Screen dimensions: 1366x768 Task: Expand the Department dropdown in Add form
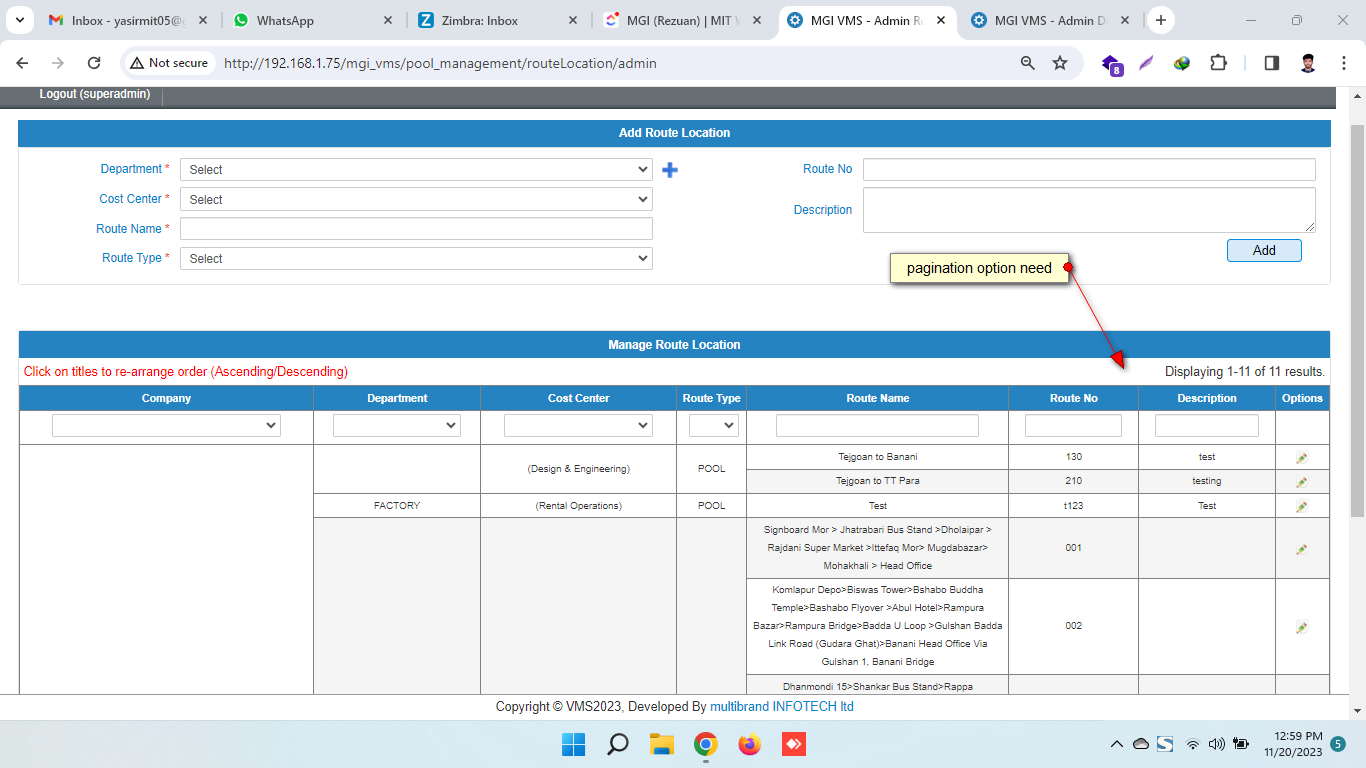[416, 170]
